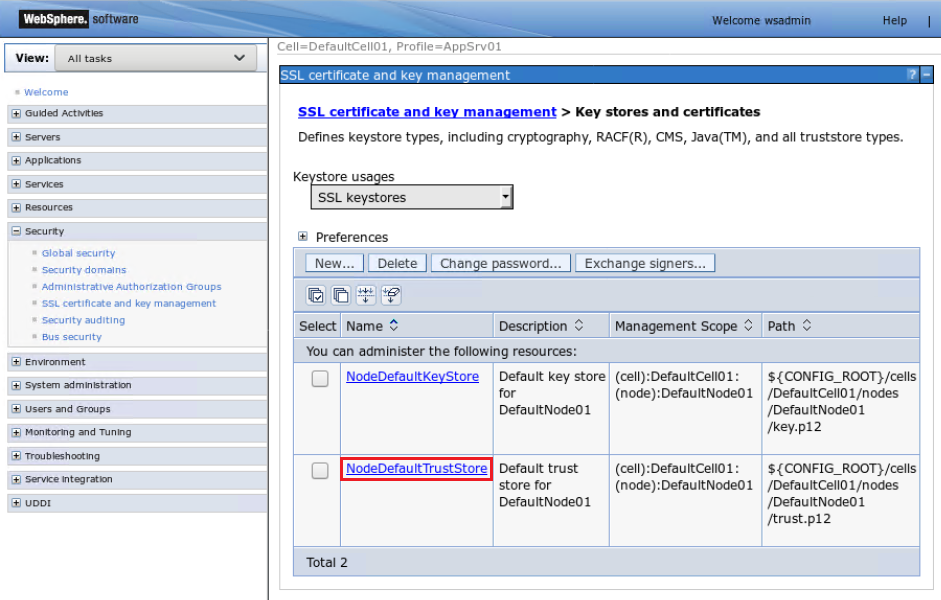Expand the Environment navigation node
Viewport: 941px width, 600px height.
[x=16, y=362]
